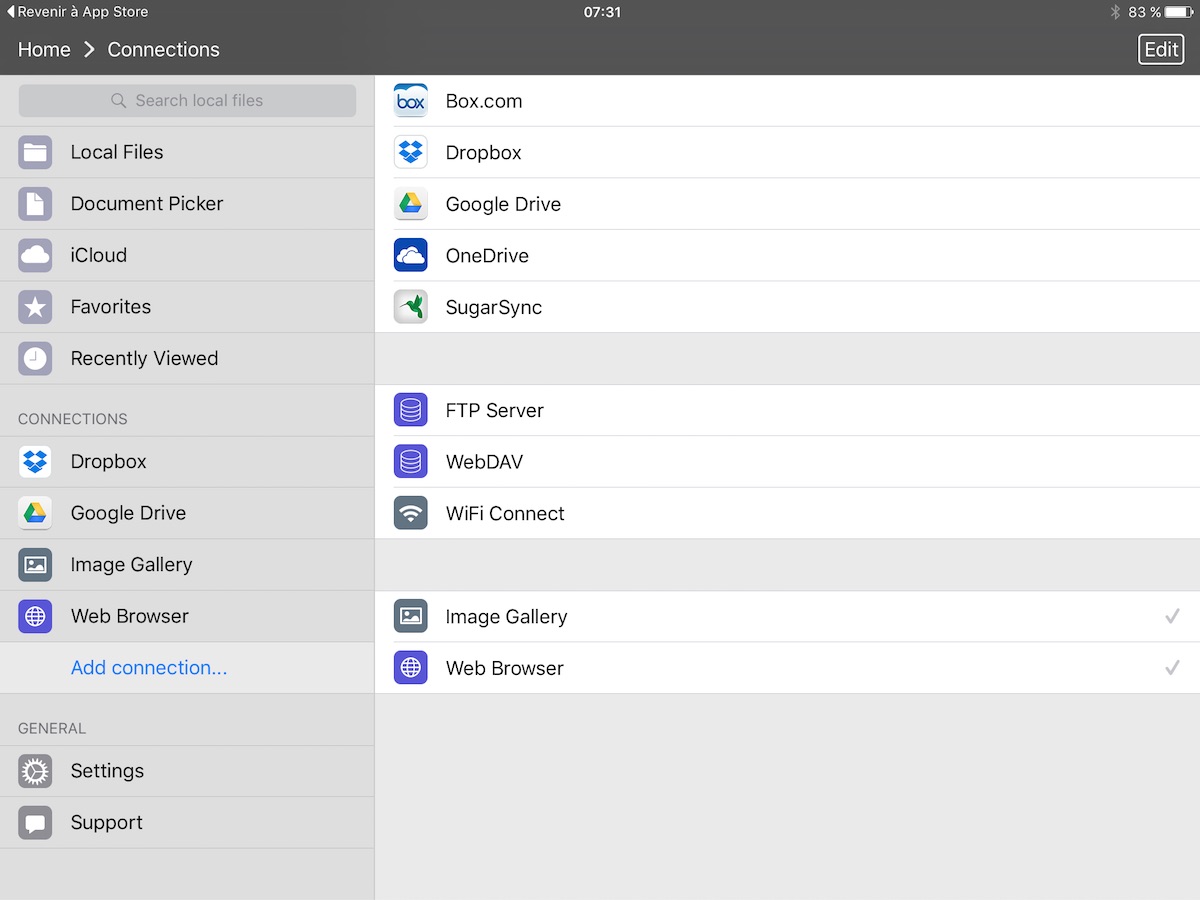Select the FTP Server database icon

tap(411, 410)
